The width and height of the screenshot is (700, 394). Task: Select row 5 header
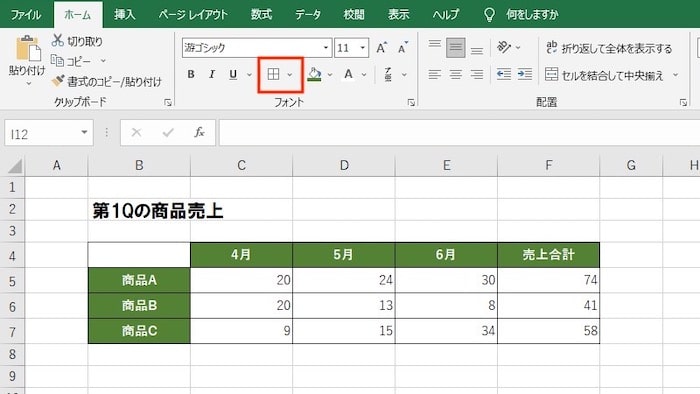pyautogui.click(x=12, y=281)
